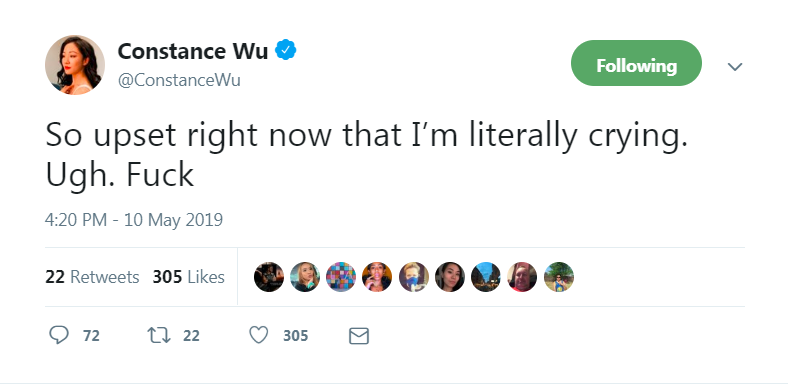
Task: Expand the tweet options chevron menu
Action: pos(735,66)
